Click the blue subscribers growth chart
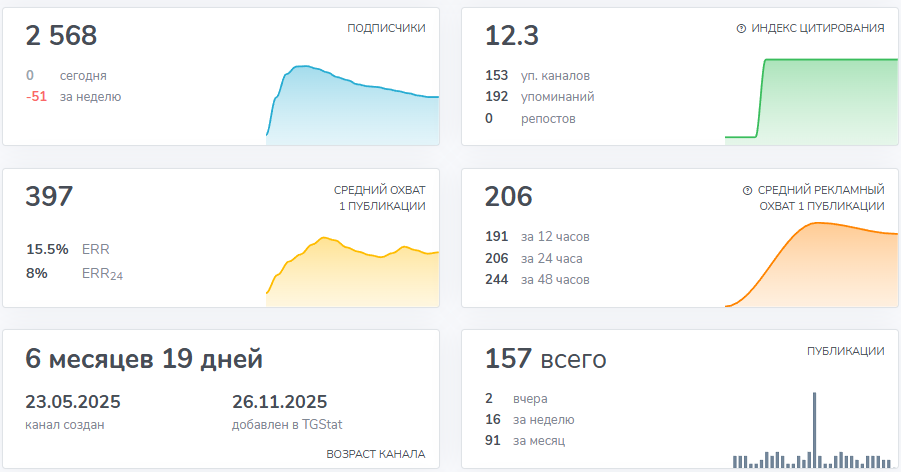 pyautogui.click(x=352, y=105)
